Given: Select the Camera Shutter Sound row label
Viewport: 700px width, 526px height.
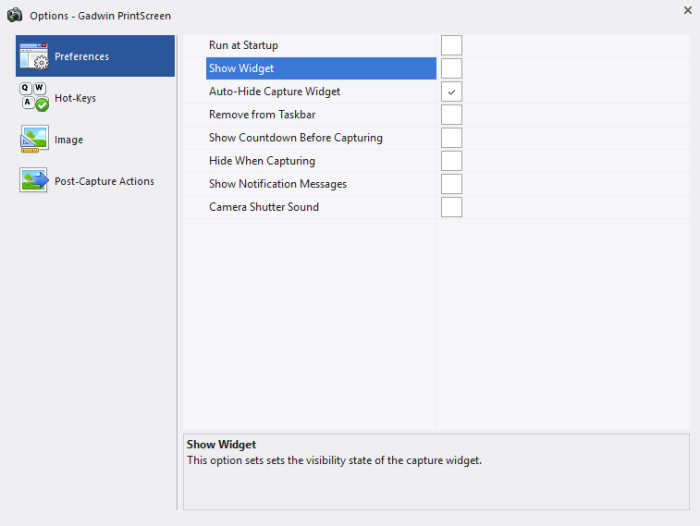Looking at the screenshot, I should [264, 207].
